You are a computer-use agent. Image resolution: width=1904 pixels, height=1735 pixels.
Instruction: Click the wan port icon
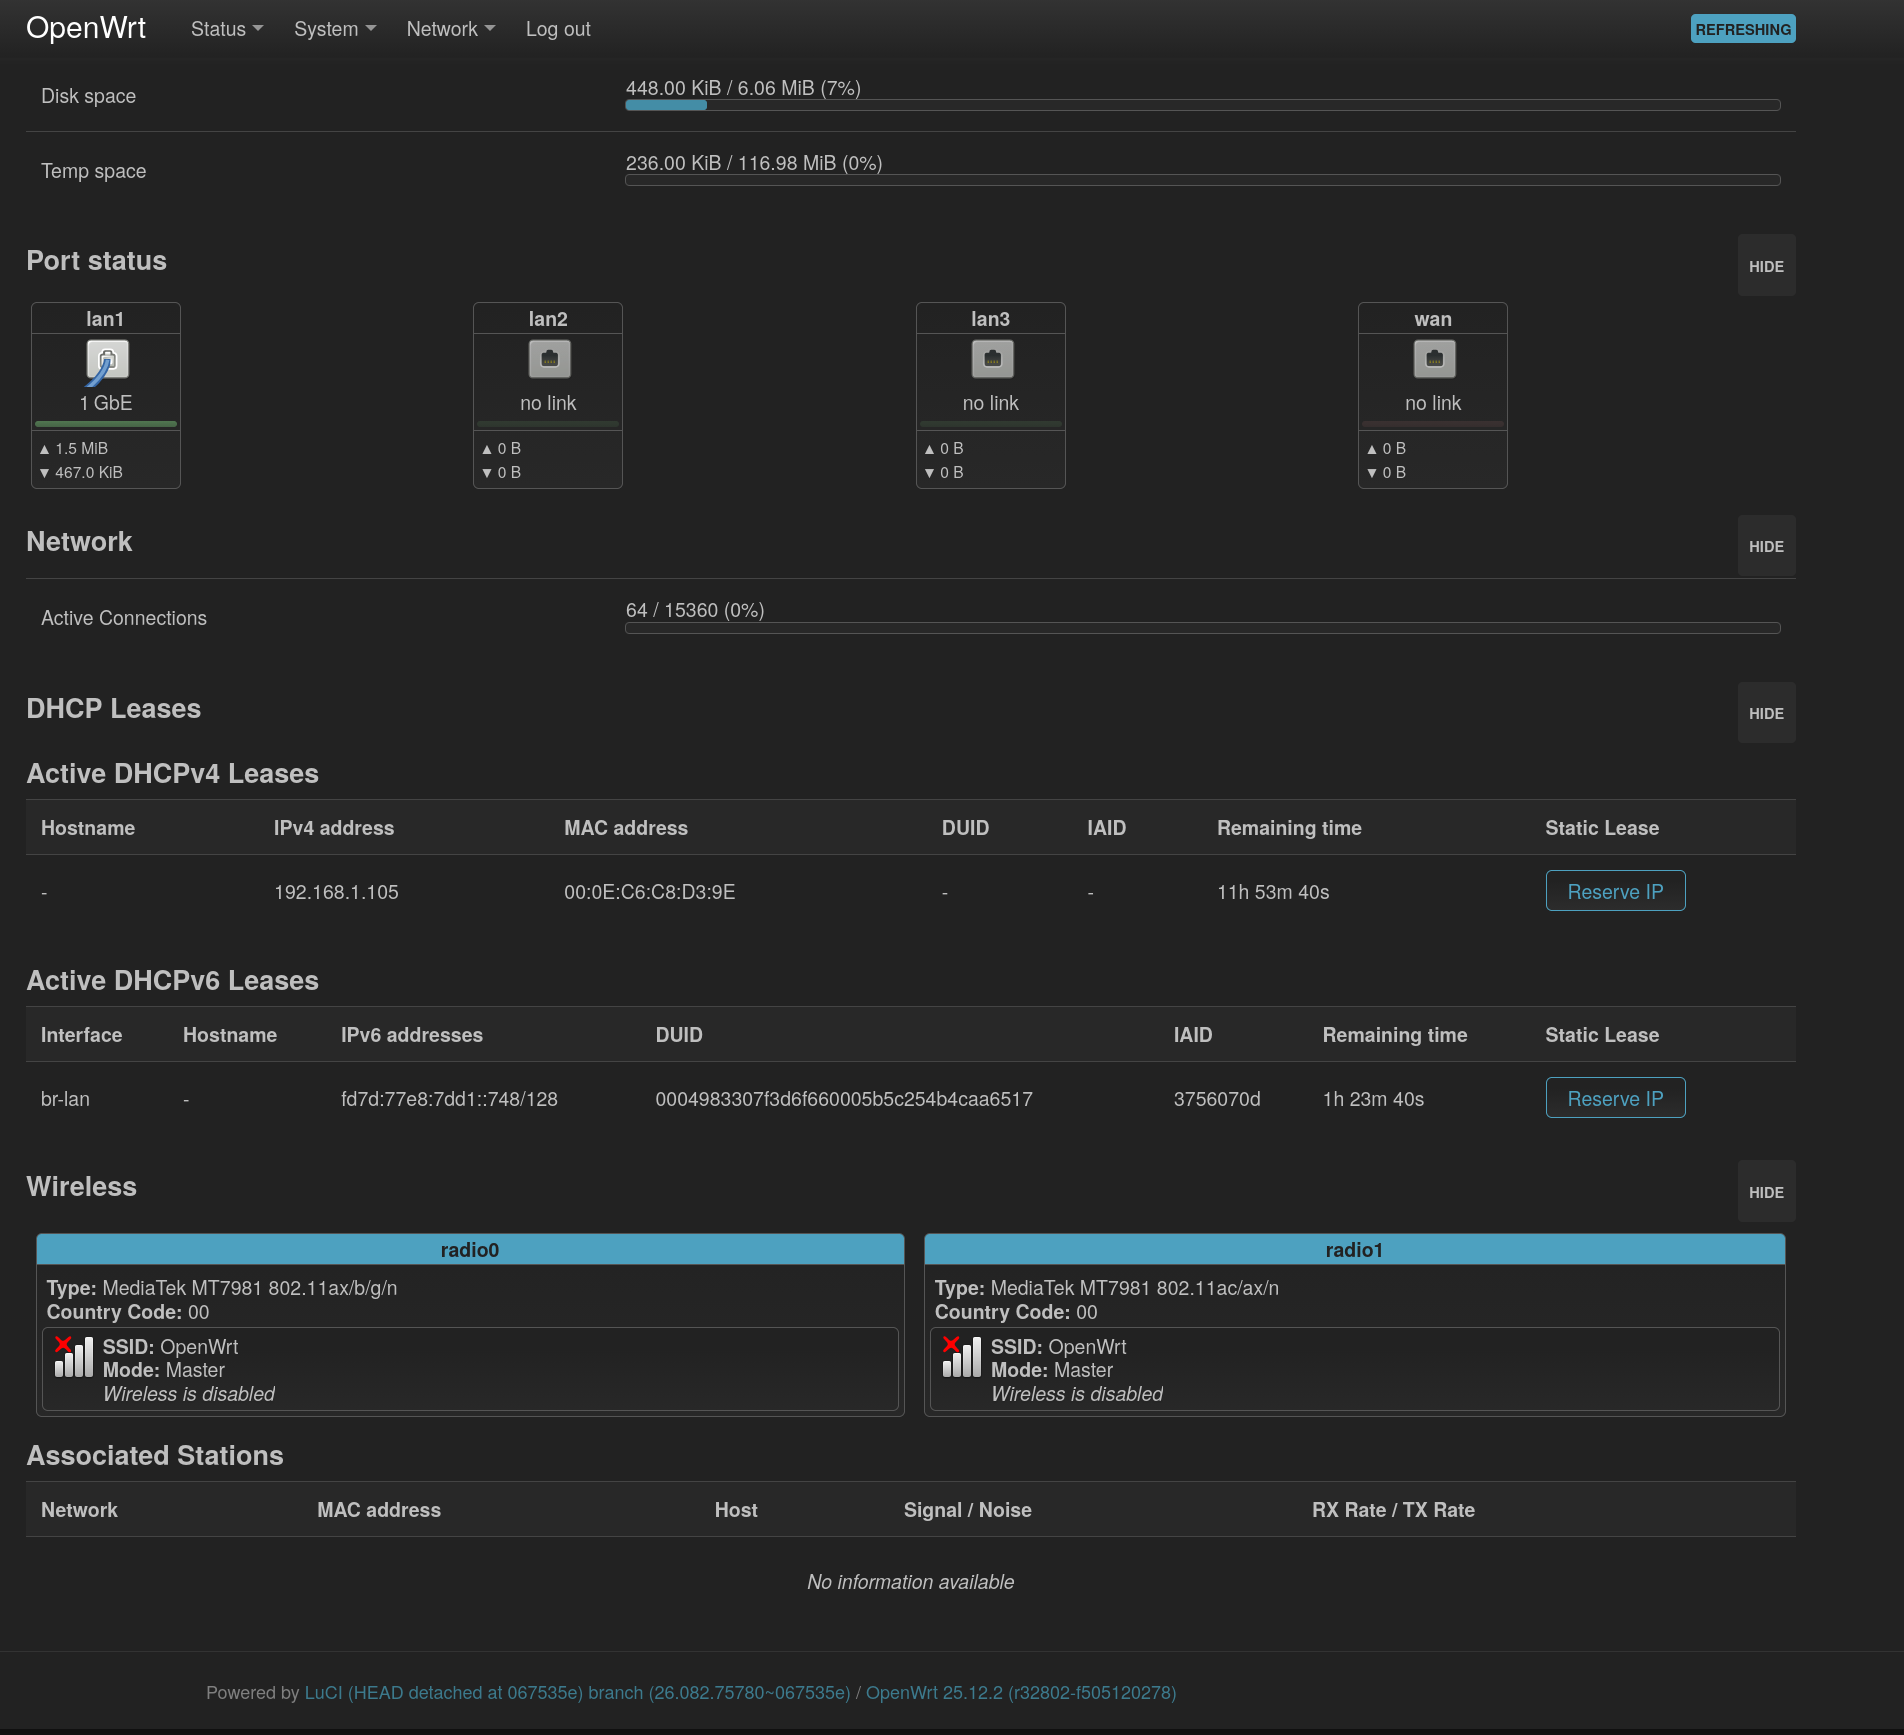(1434, 359)
